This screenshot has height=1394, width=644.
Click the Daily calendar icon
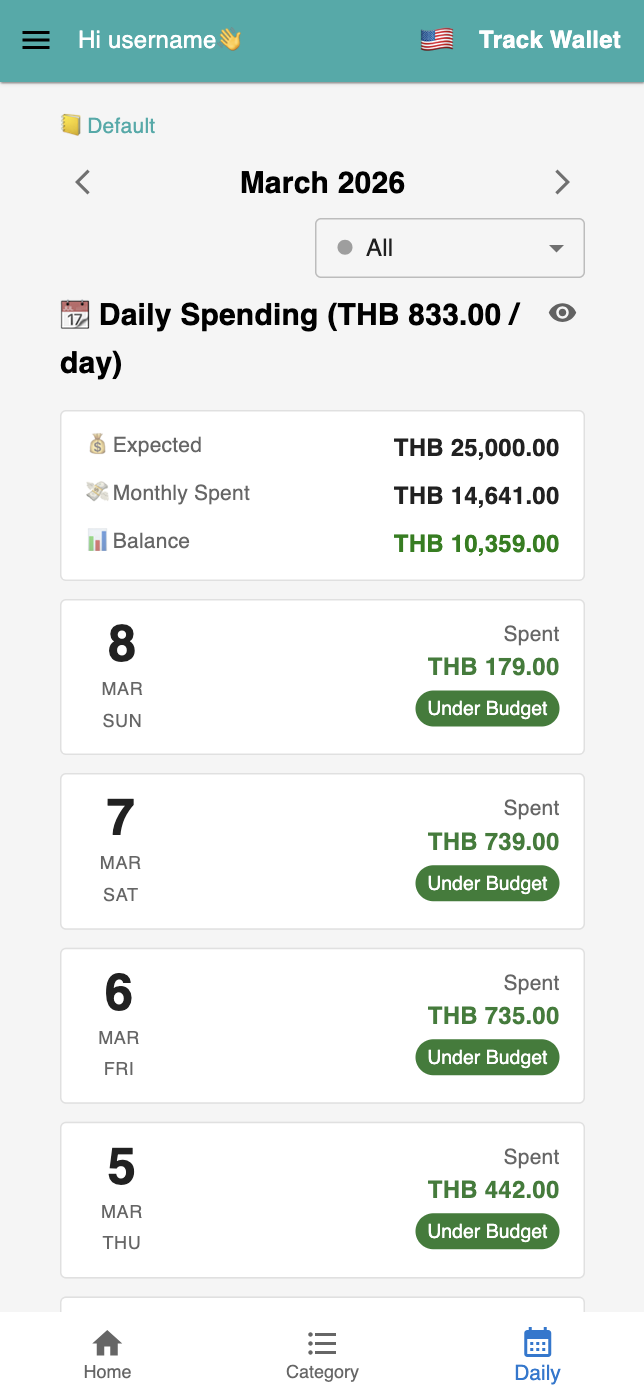click(537, 1342)
